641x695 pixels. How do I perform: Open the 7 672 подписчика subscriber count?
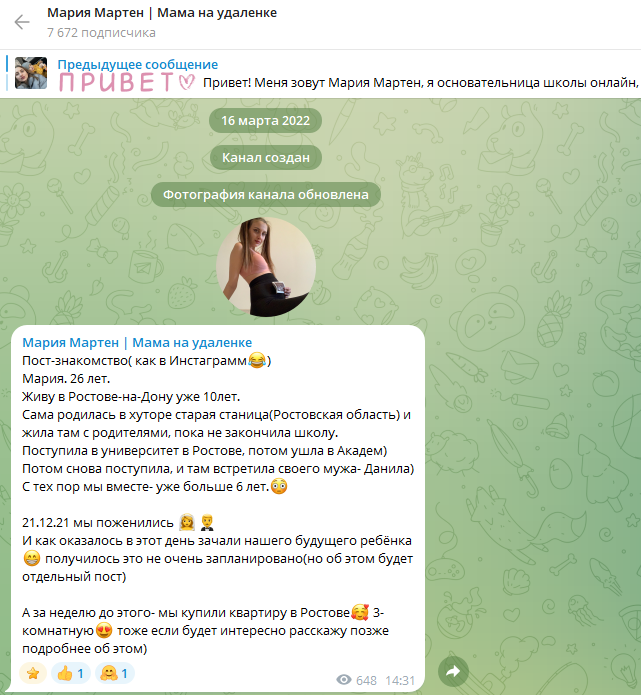click(102, 33)
